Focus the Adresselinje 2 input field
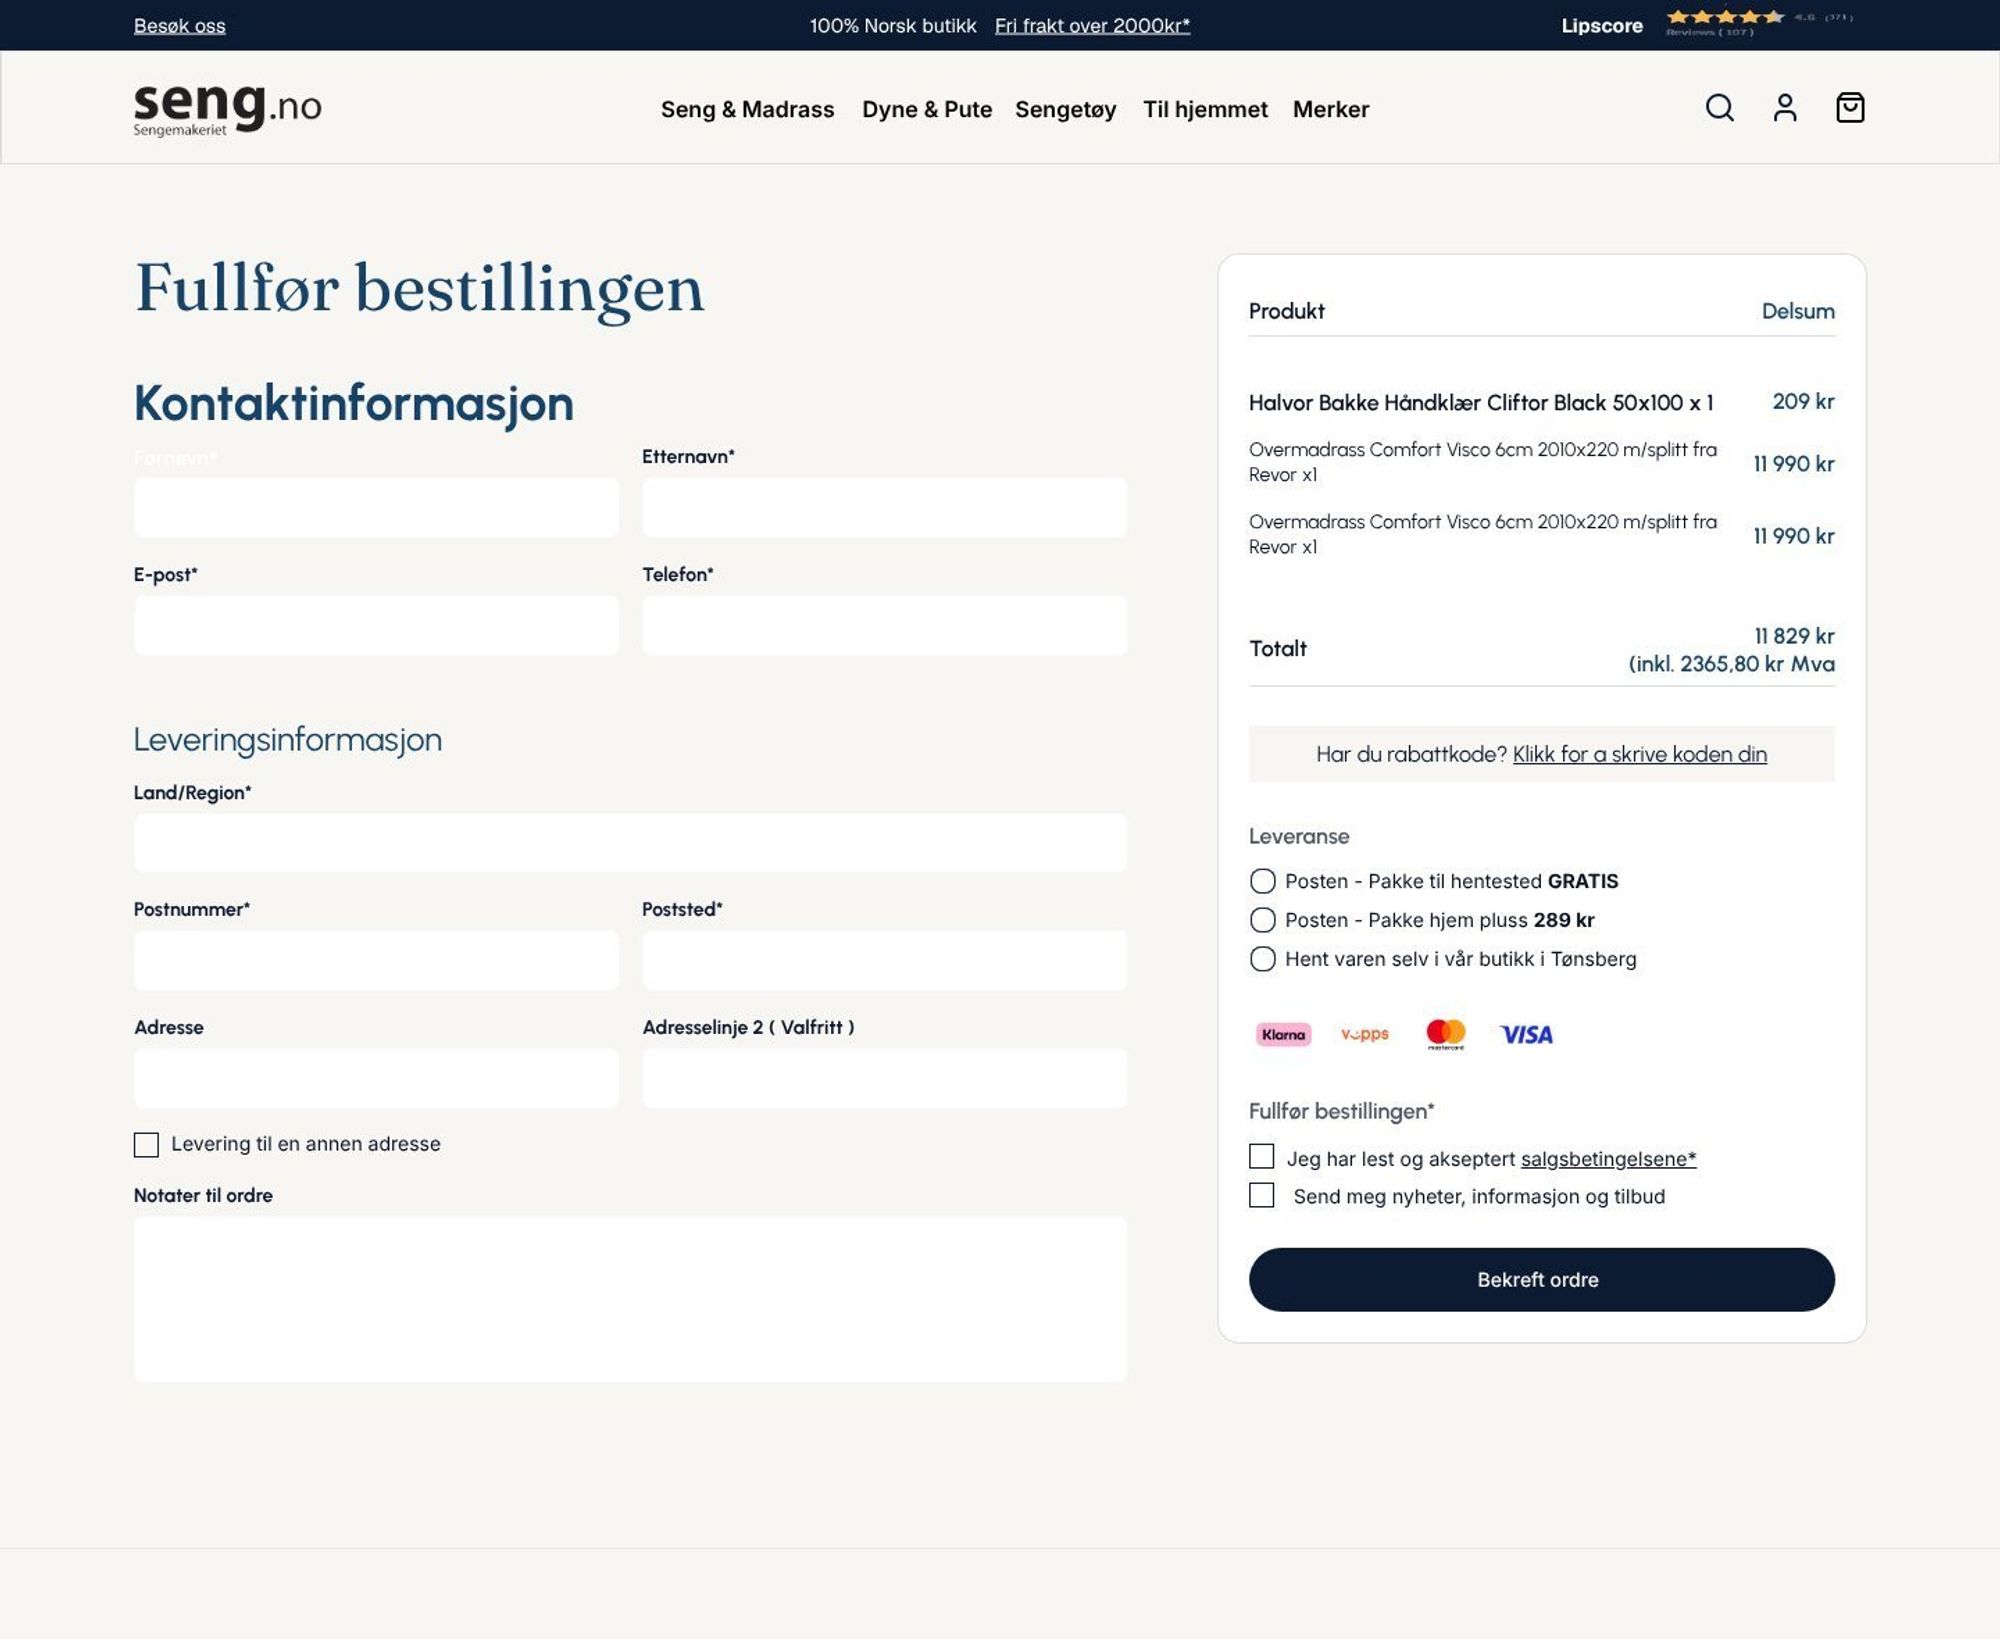 [884, 1078]
